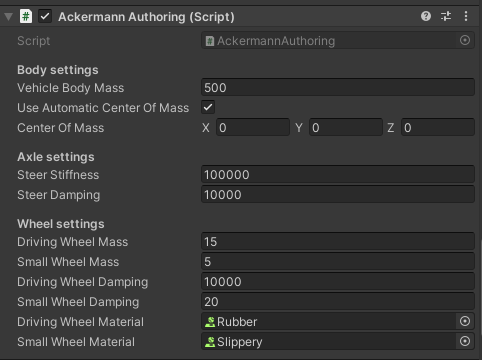The width and height of the screenshot is (482, 360).
Task: Click the Rubber physics material icon
Action: pos(210,322)
